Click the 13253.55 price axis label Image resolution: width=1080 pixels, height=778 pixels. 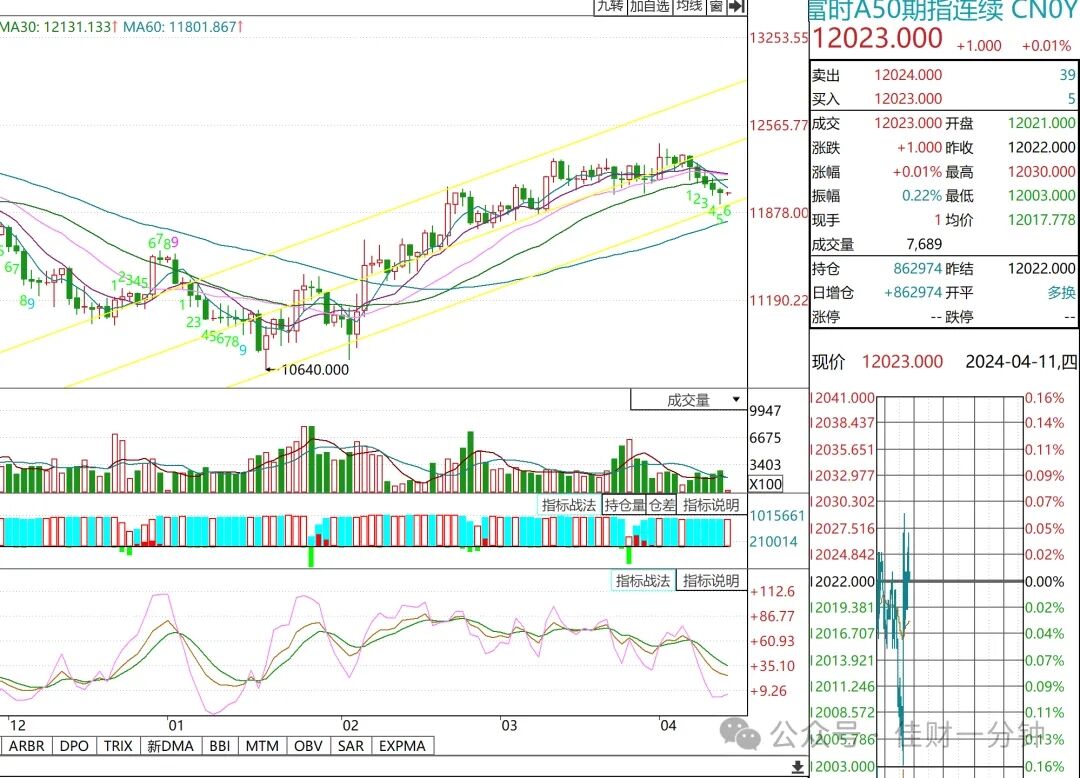point(778,38)
